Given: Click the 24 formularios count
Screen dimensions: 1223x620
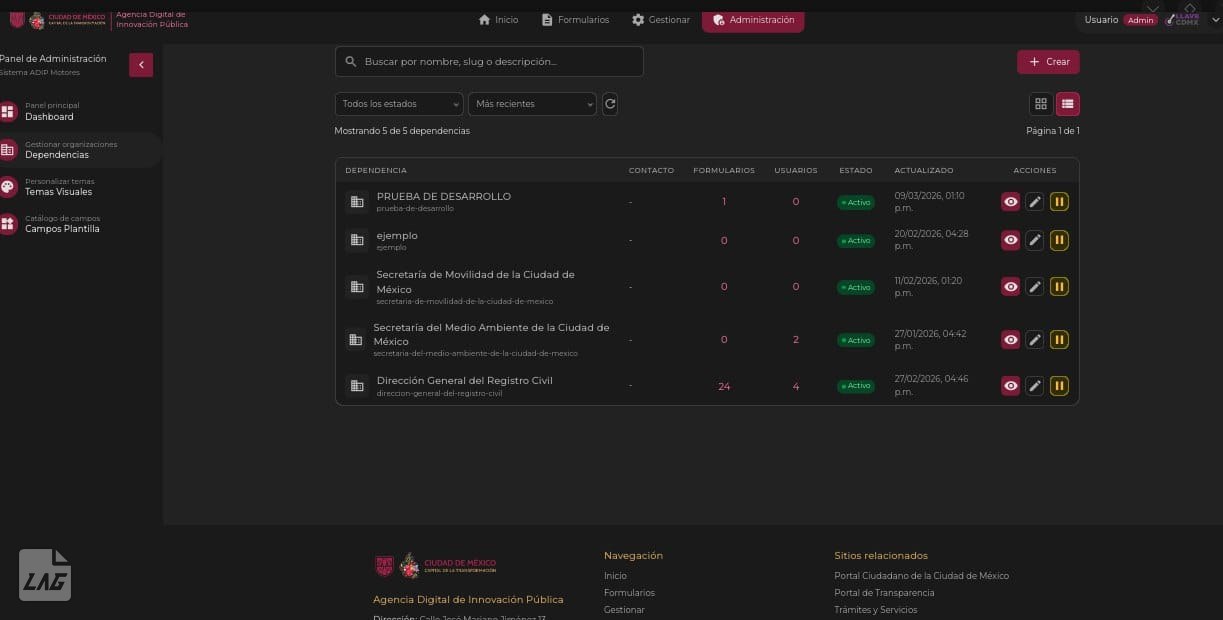Looking at the screenshot, I should coord(724,387).
